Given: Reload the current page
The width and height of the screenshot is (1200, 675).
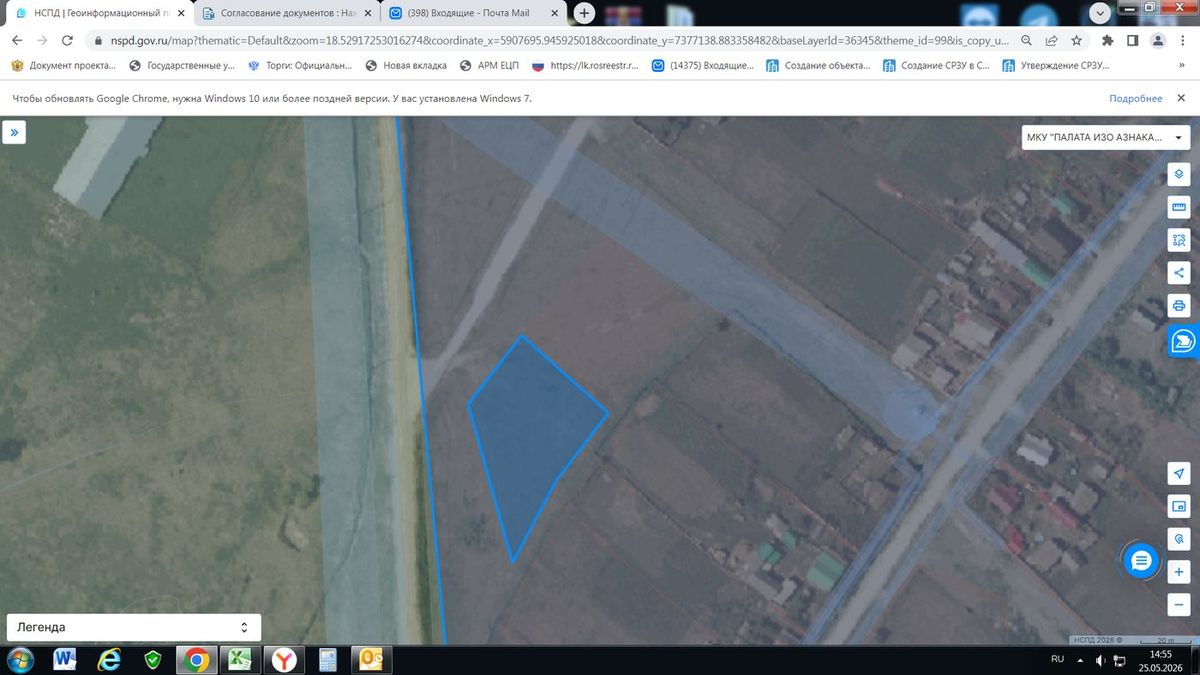Looking at the screenshot, I should (67, 41).
